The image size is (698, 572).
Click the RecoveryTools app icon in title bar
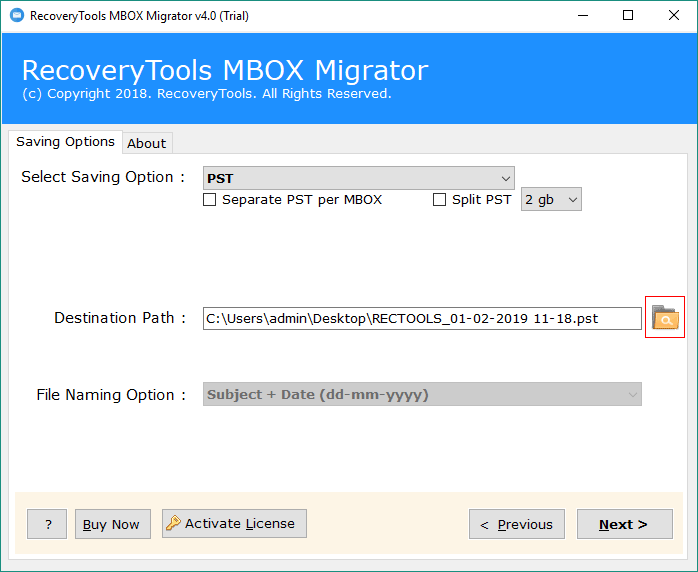[16, 16]
